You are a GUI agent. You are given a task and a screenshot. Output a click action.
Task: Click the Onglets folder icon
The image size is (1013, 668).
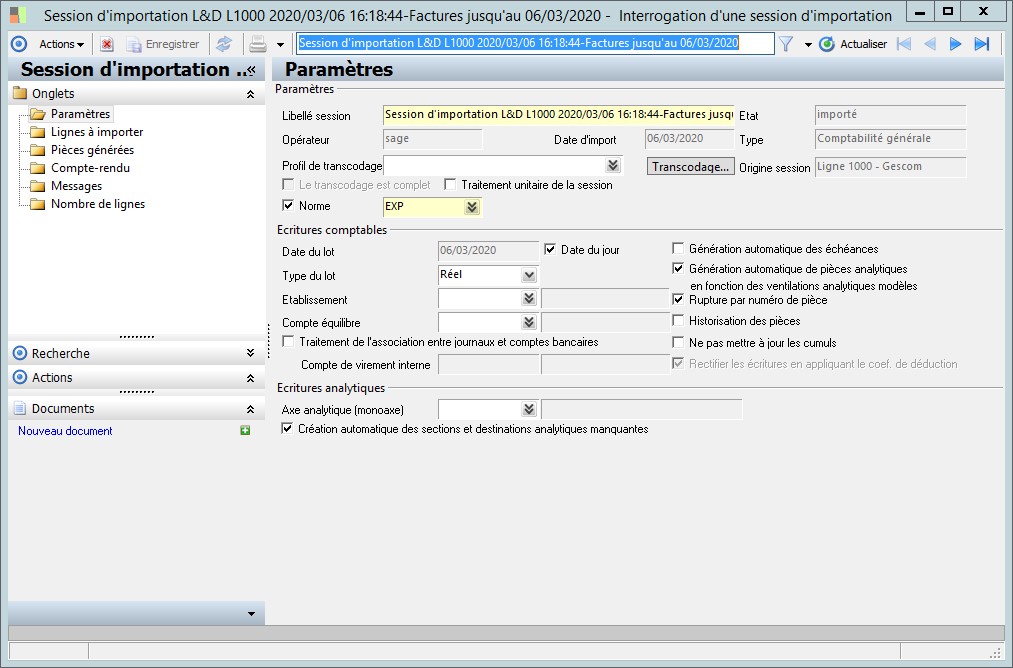20,93
